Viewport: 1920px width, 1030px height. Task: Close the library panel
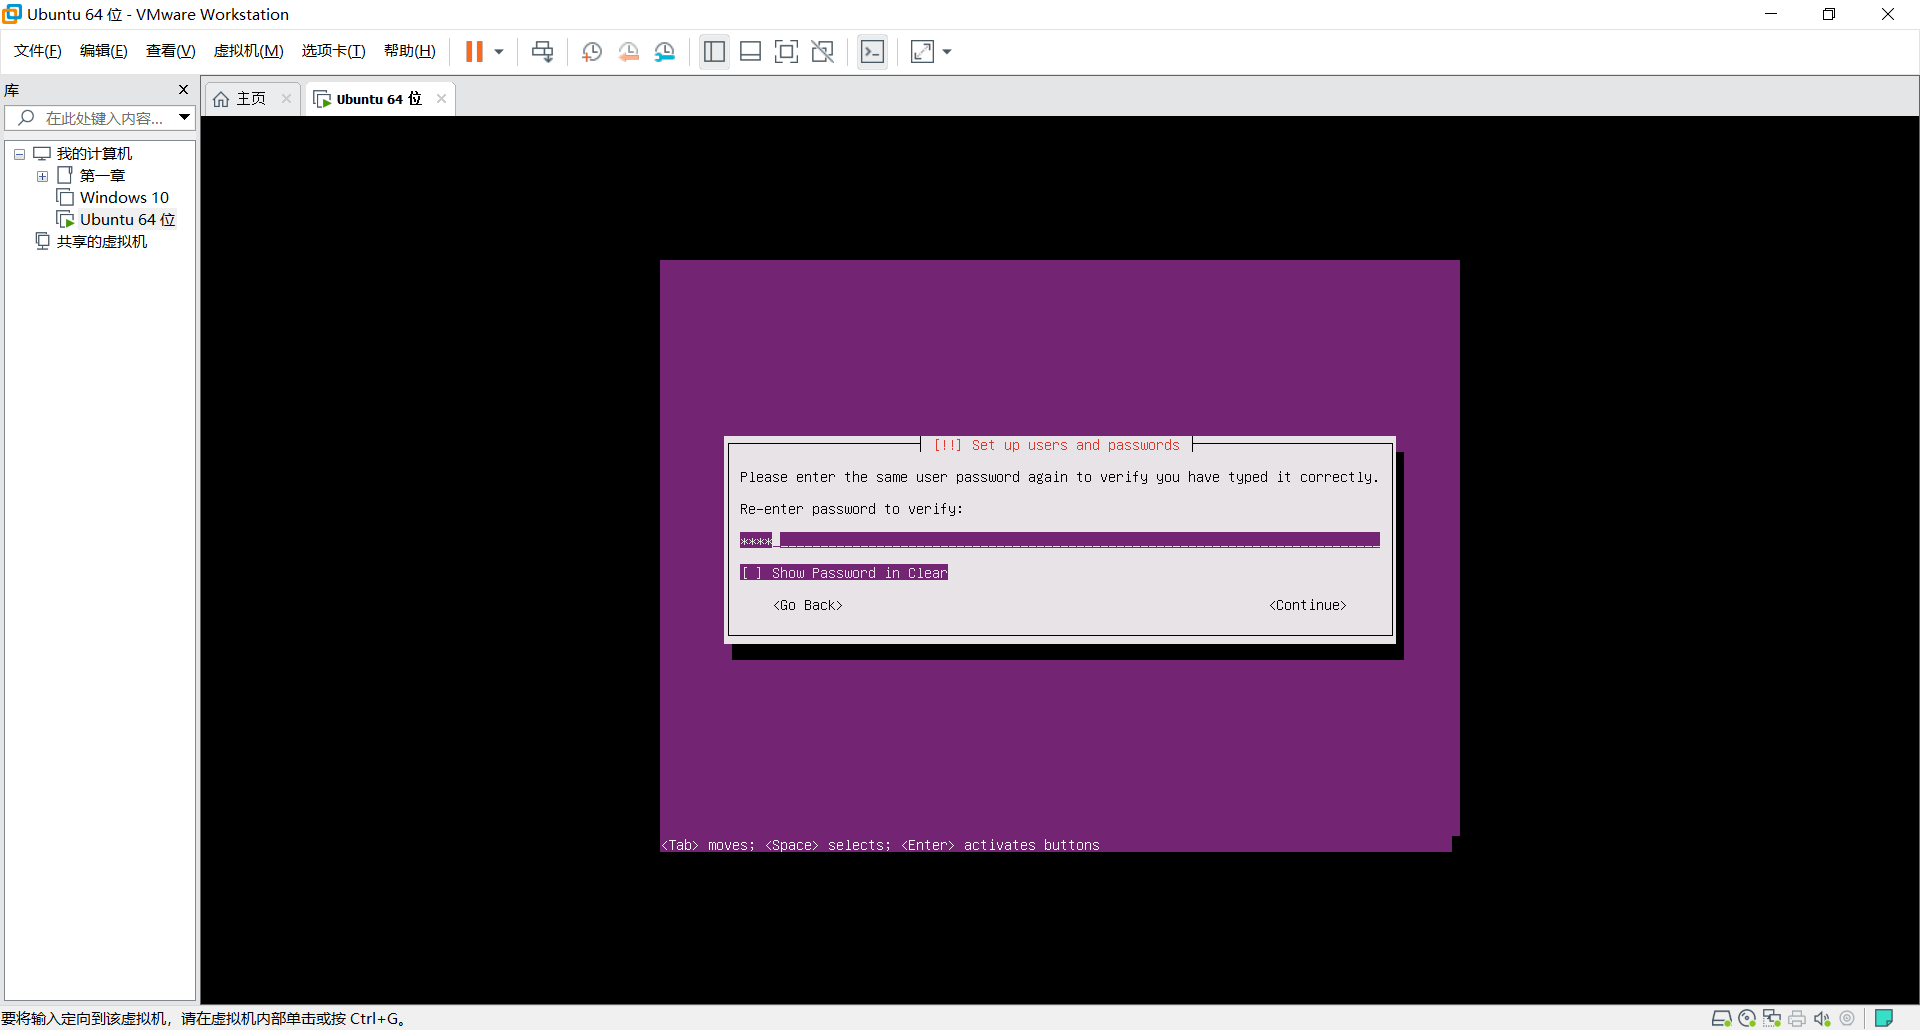click(183, 90)
